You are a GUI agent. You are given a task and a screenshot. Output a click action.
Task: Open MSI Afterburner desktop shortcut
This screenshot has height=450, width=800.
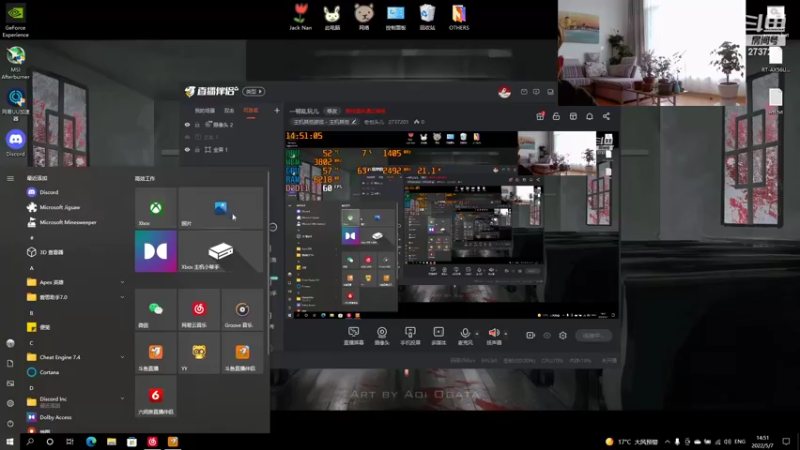pyautogui.click(x=15, y=63)
